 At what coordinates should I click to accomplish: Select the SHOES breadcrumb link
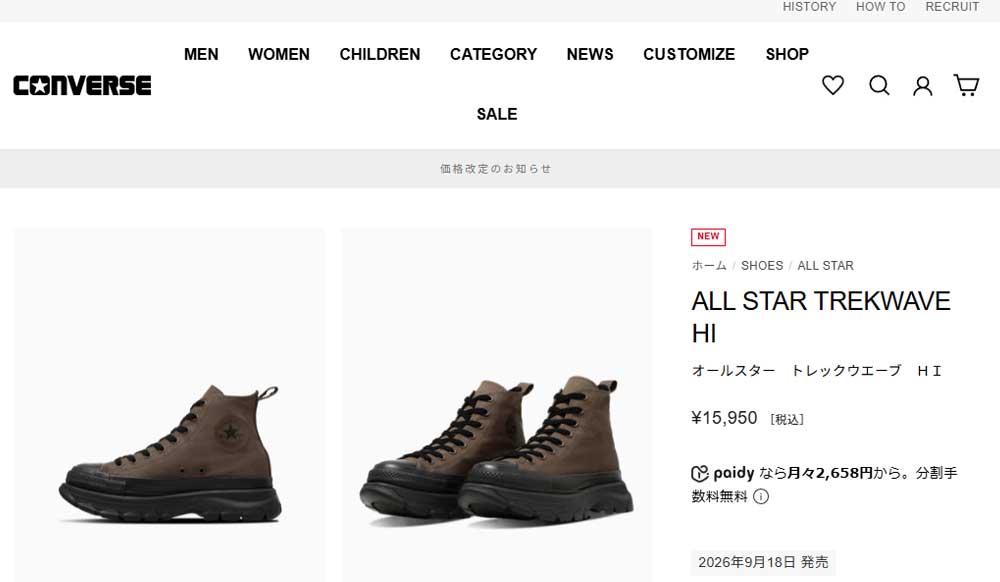(761, 265)
